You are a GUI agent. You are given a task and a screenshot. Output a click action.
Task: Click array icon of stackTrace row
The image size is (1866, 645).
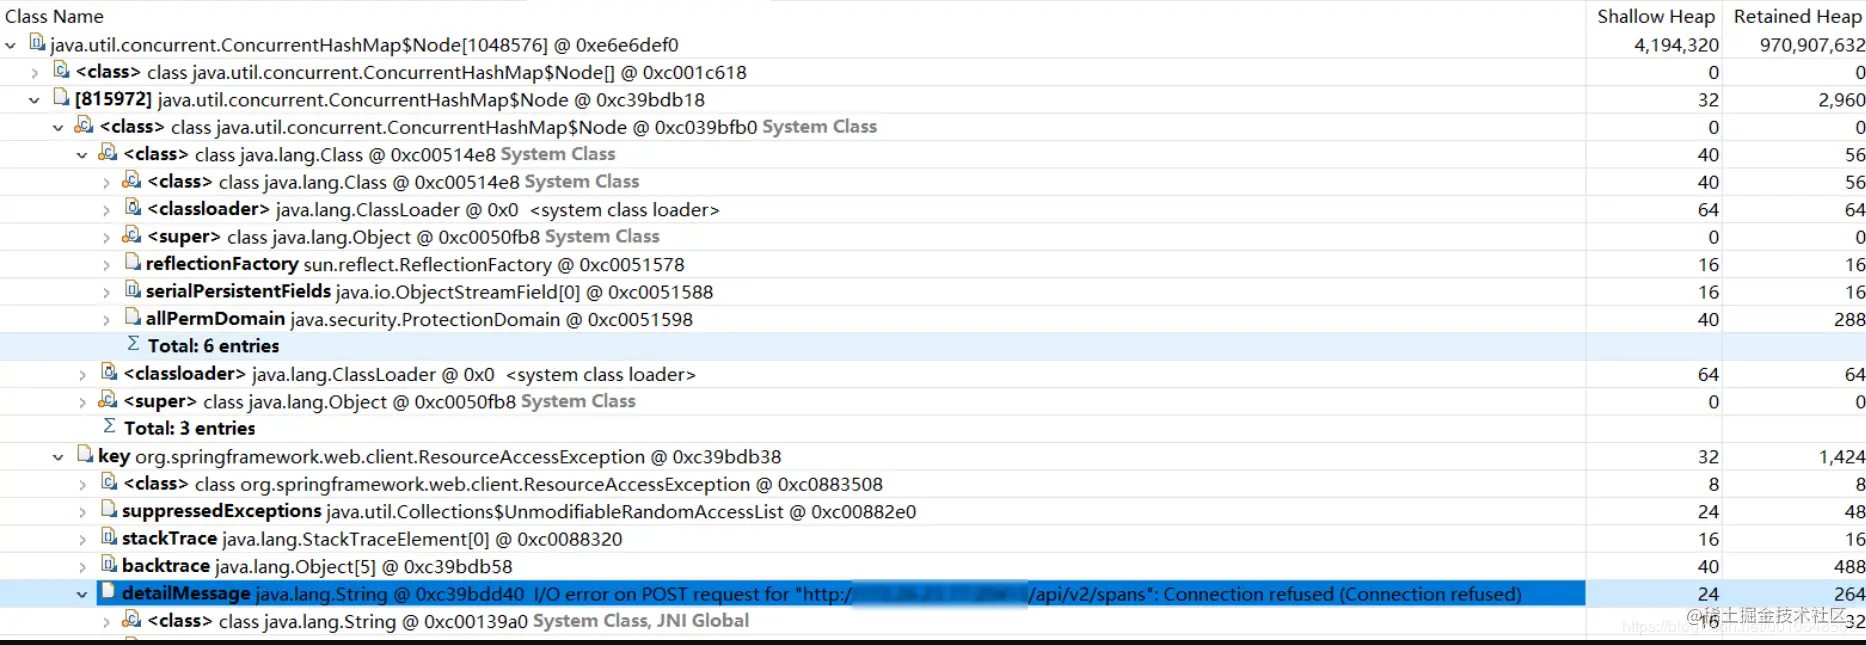tap(109, 537)
